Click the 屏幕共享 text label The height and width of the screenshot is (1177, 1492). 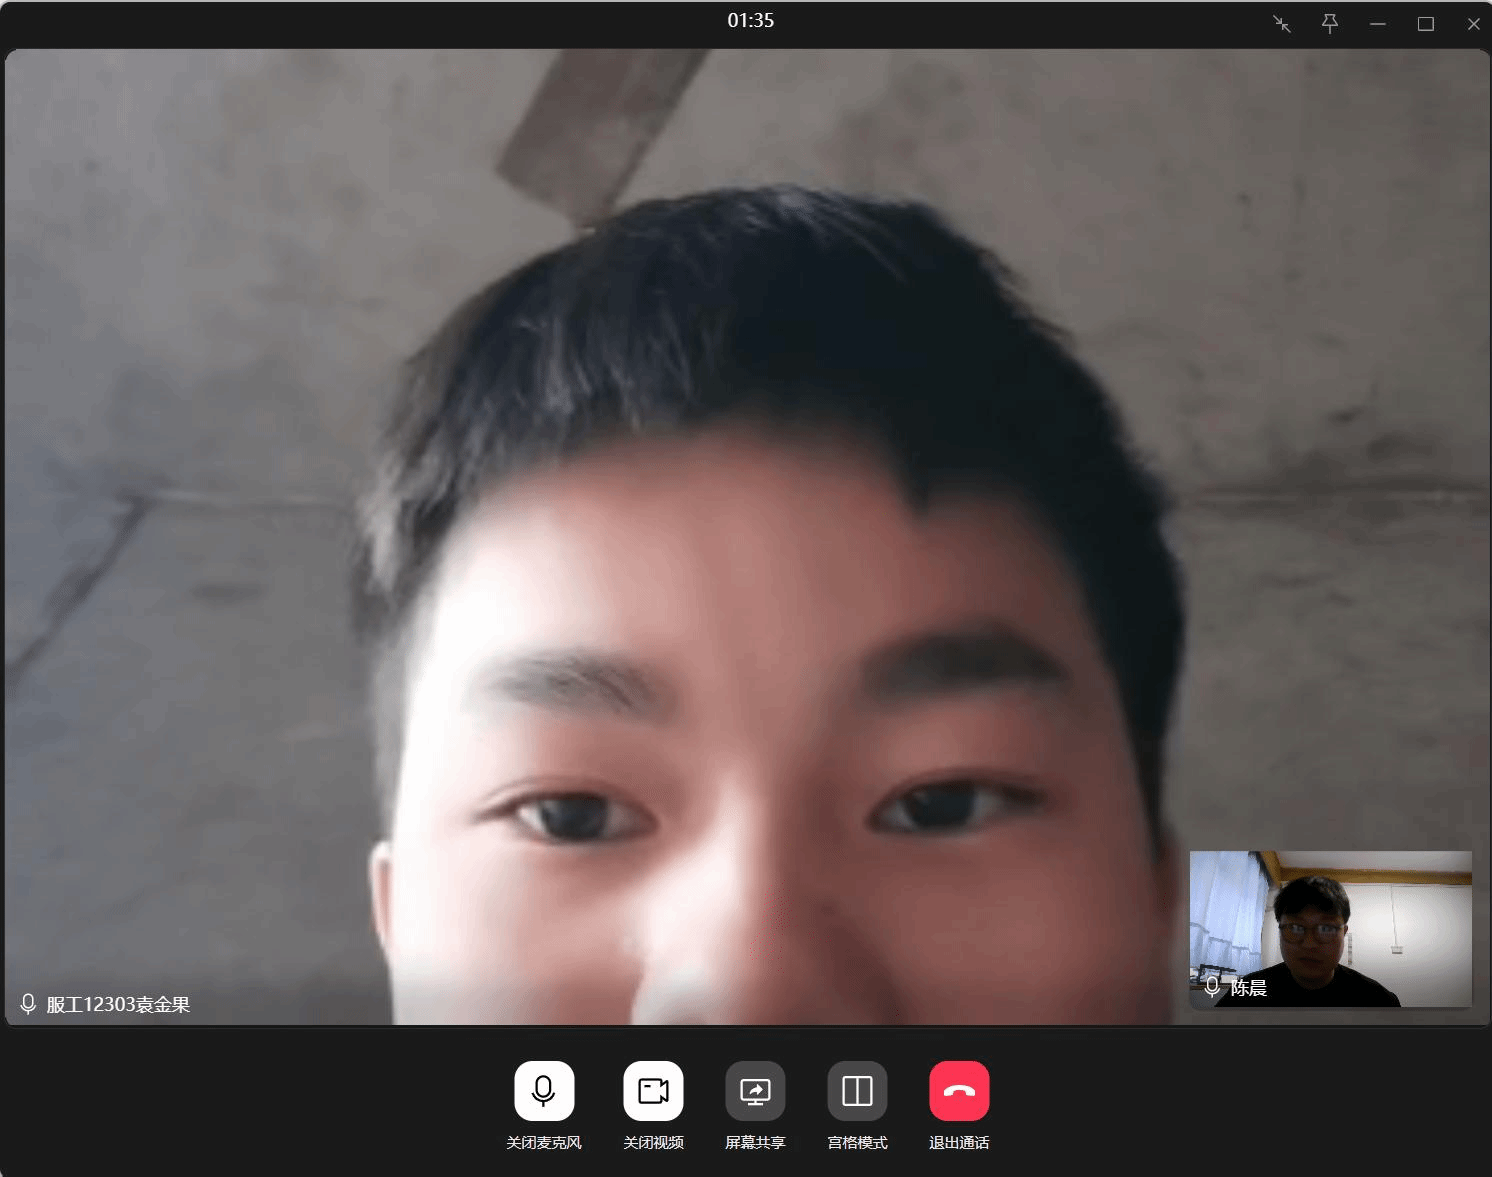tap(755, 1143)
